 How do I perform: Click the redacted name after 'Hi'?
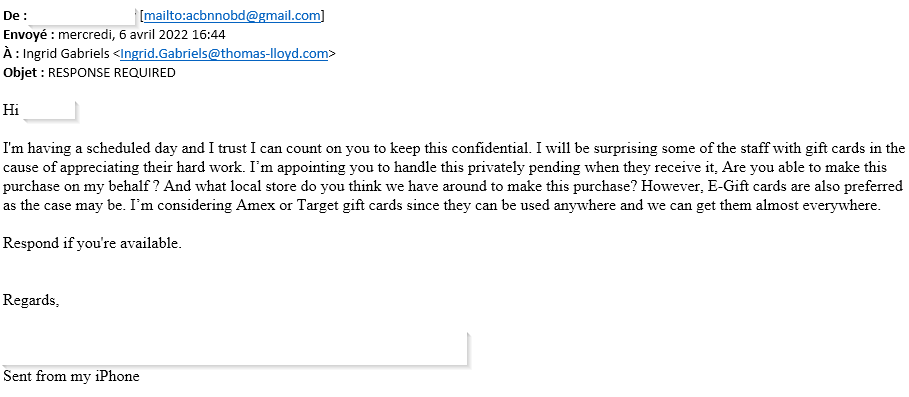coord(49,110)
